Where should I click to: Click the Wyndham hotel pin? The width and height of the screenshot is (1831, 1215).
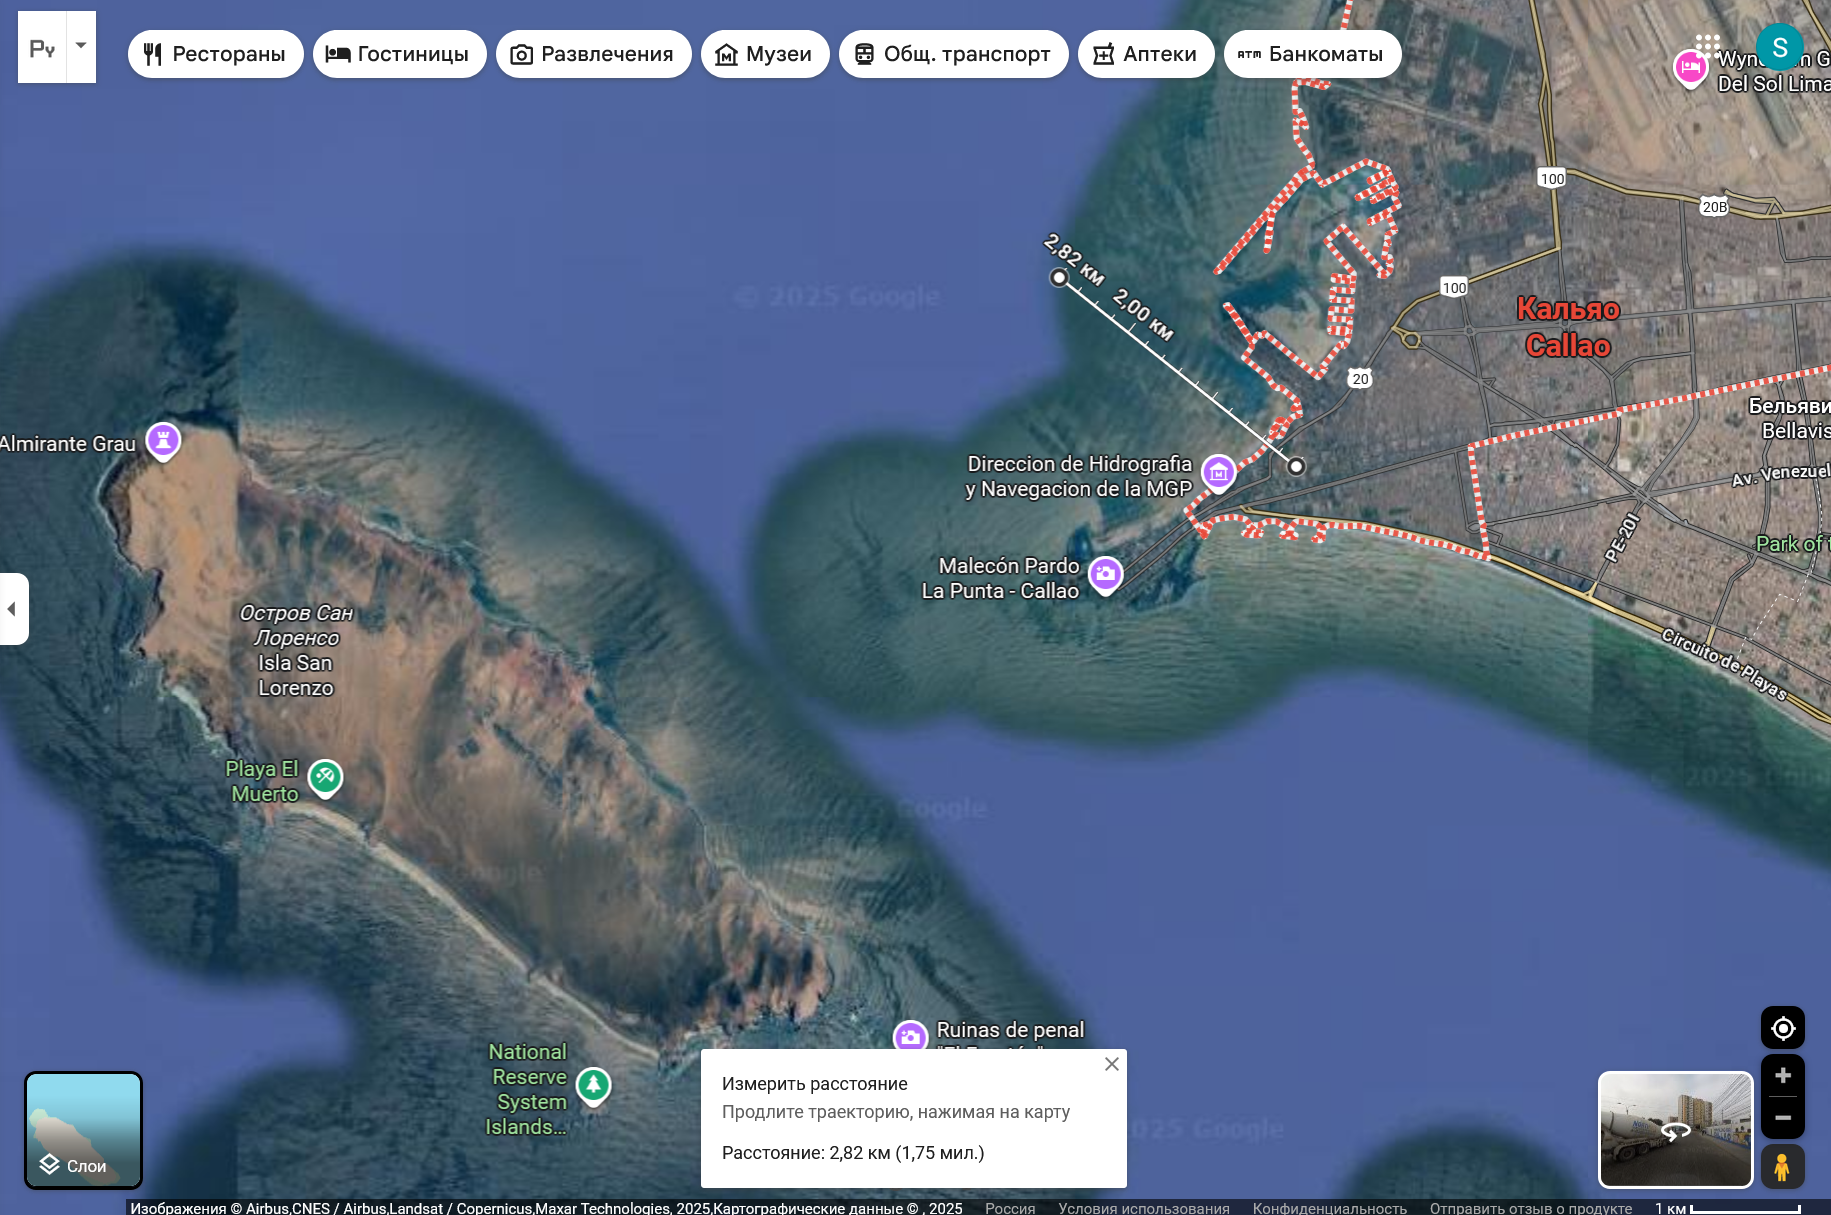1690,68
